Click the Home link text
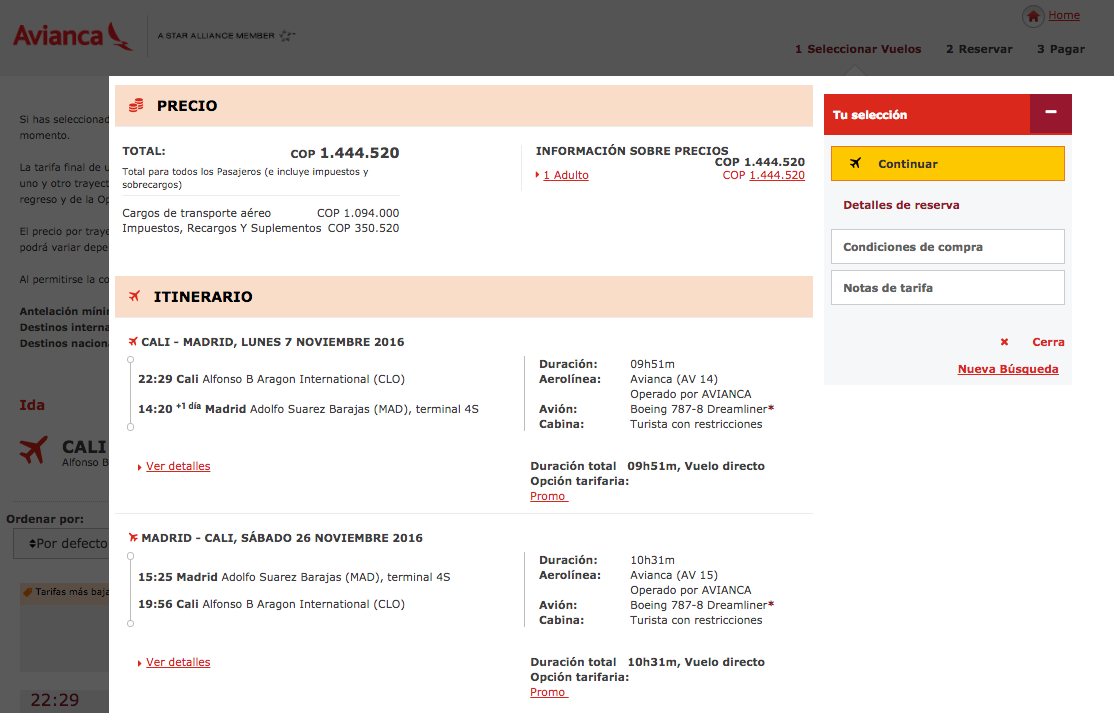 coord(1064,15)
